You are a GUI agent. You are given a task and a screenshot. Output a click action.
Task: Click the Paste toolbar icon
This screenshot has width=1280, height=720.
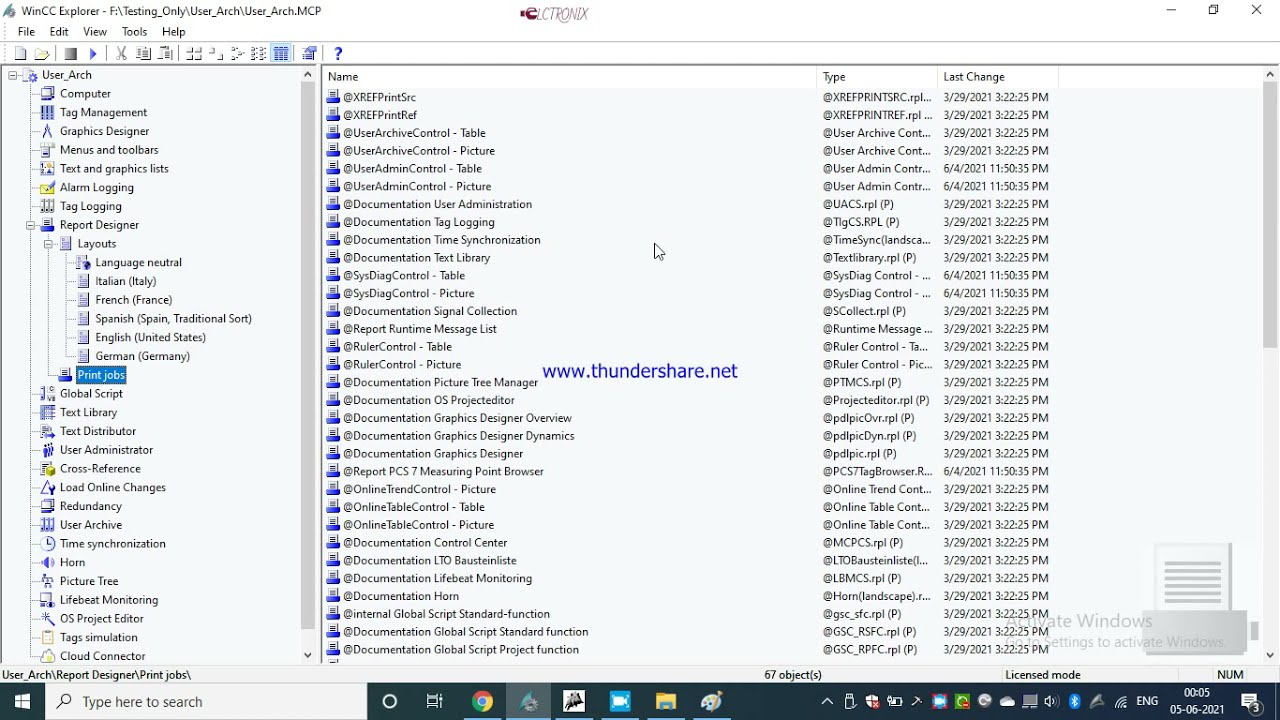(x=166, y=54)
